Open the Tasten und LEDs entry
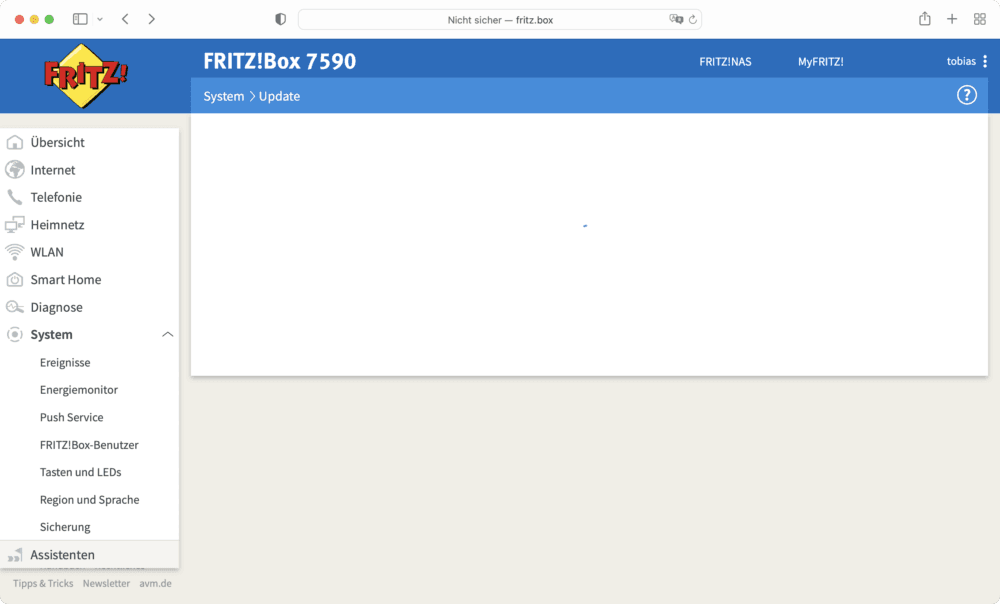The width and height of the screenshot is (1000, 604). (80, 472)
